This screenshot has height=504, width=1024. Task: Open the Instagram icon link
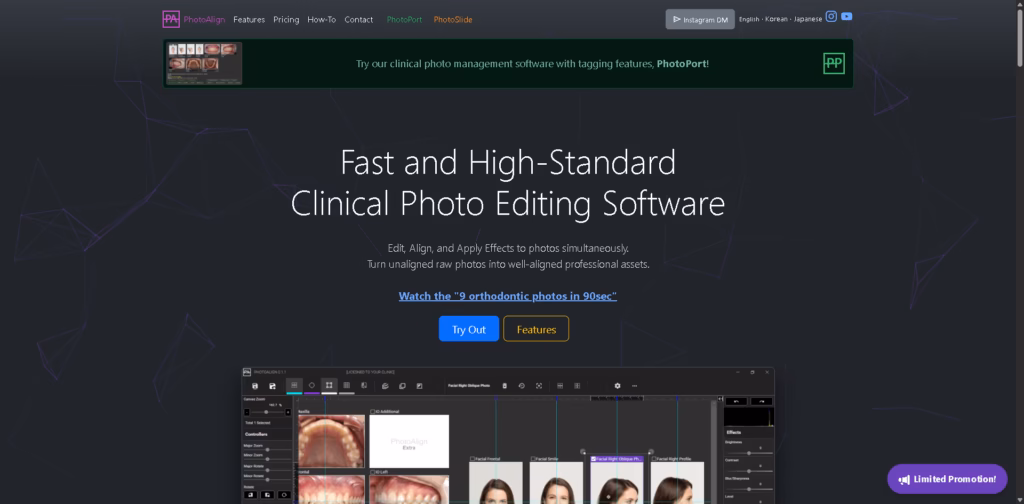pyautogui.click(x=831, y=16)
